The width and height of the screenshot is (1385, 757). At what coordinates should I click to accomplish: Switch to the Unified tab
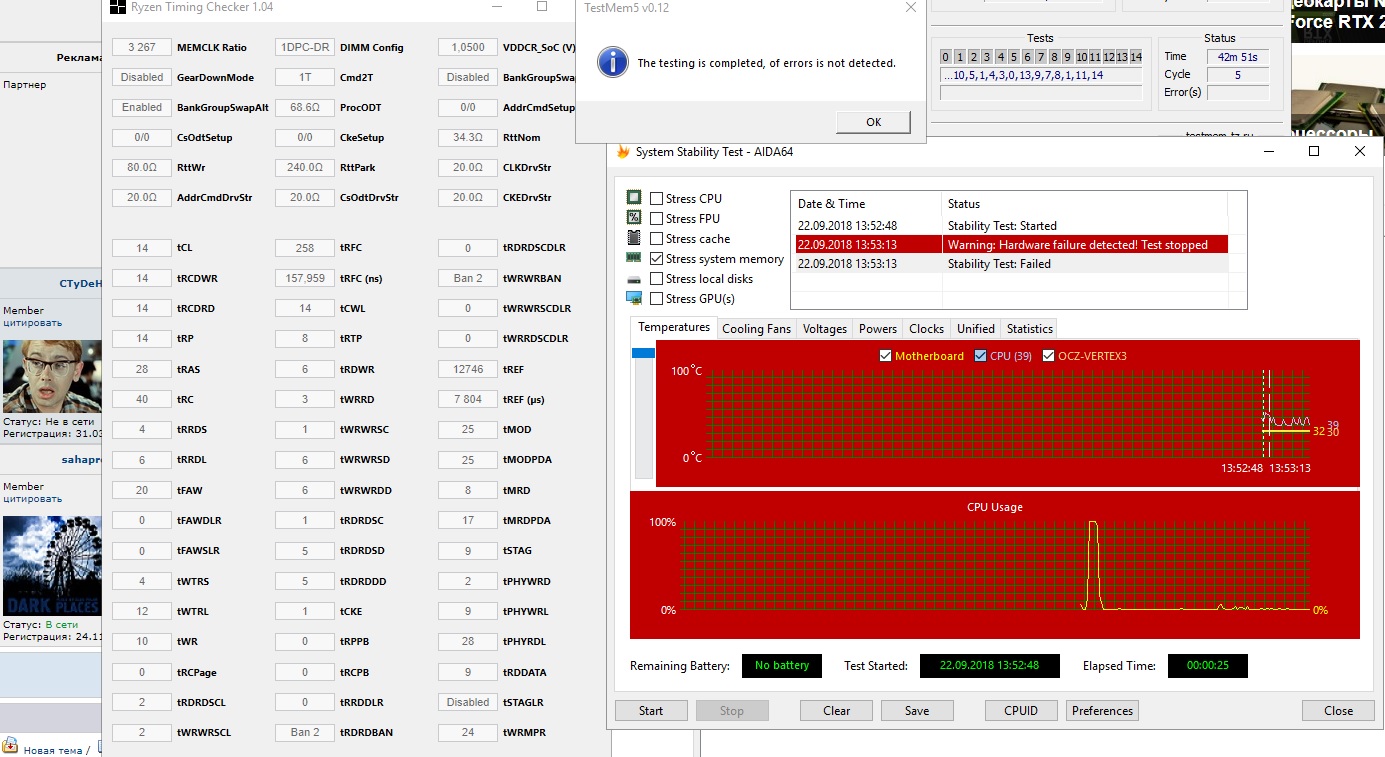click(976, 328)
